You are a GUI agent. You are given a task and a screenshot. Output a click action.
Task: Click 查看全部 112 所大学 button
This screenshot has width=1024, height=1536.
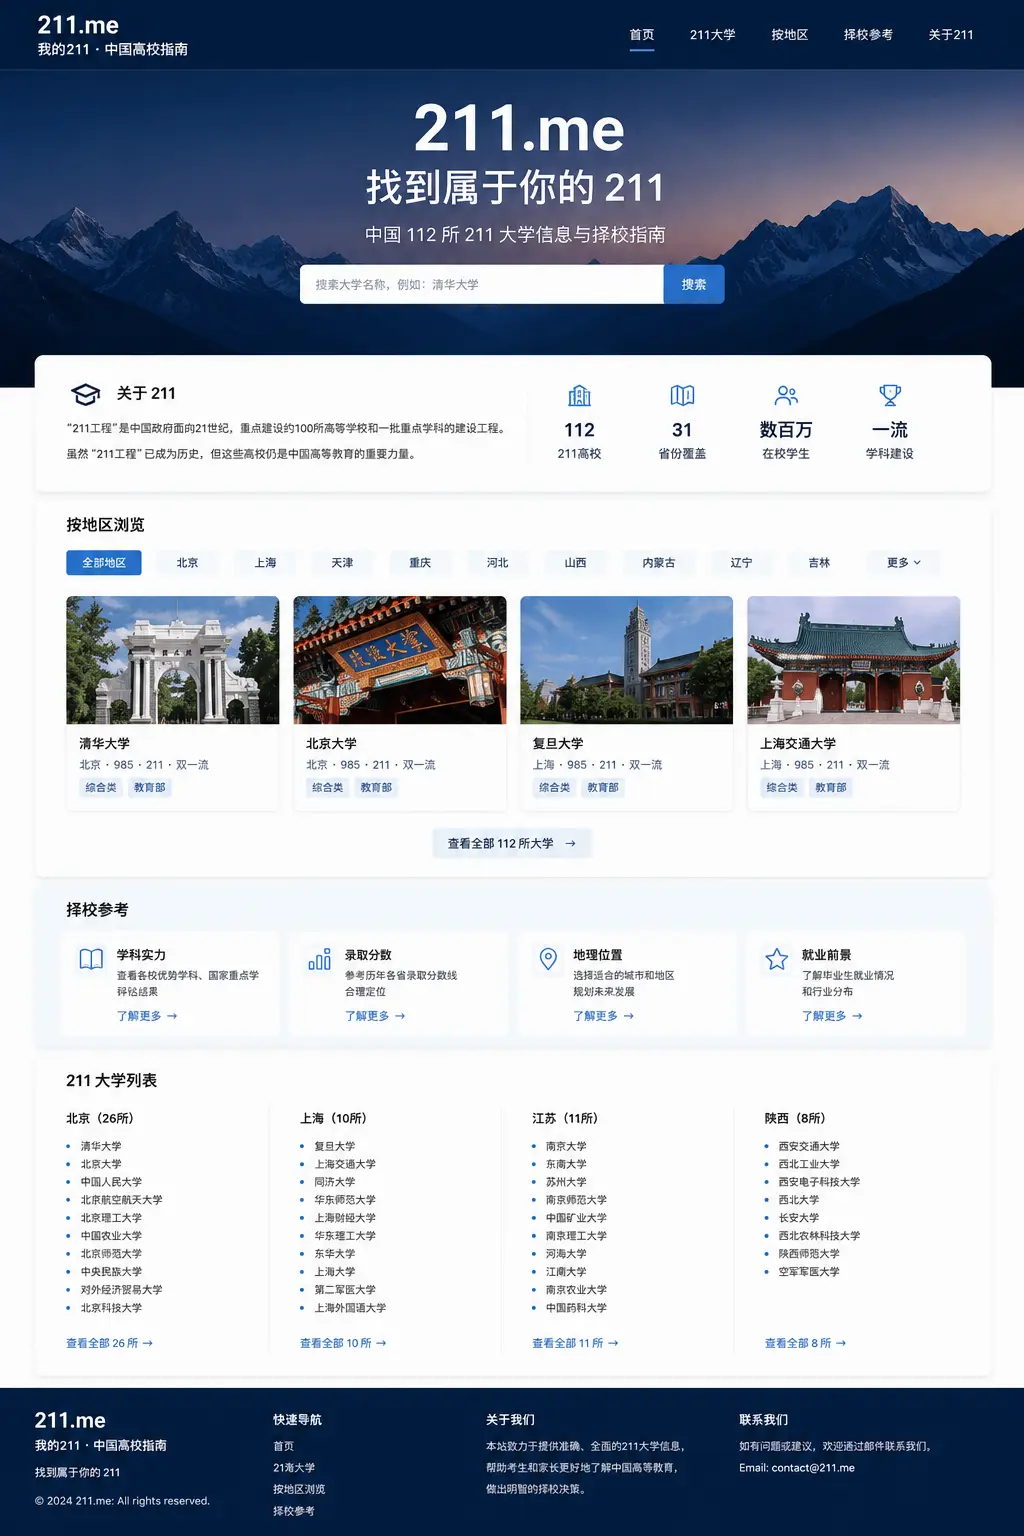pos(512,844)
